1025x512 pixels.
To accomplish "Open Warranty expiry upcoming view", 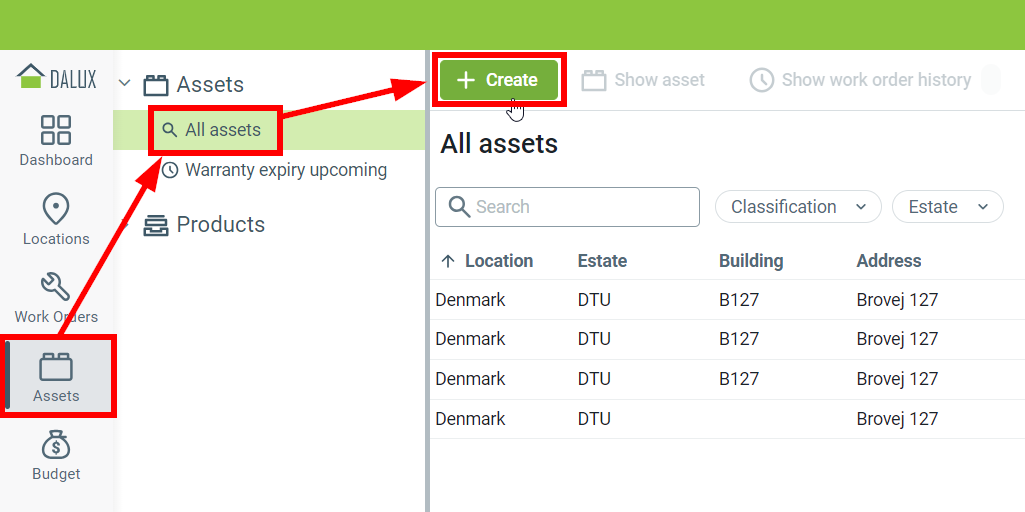I will tap(285, 170).
